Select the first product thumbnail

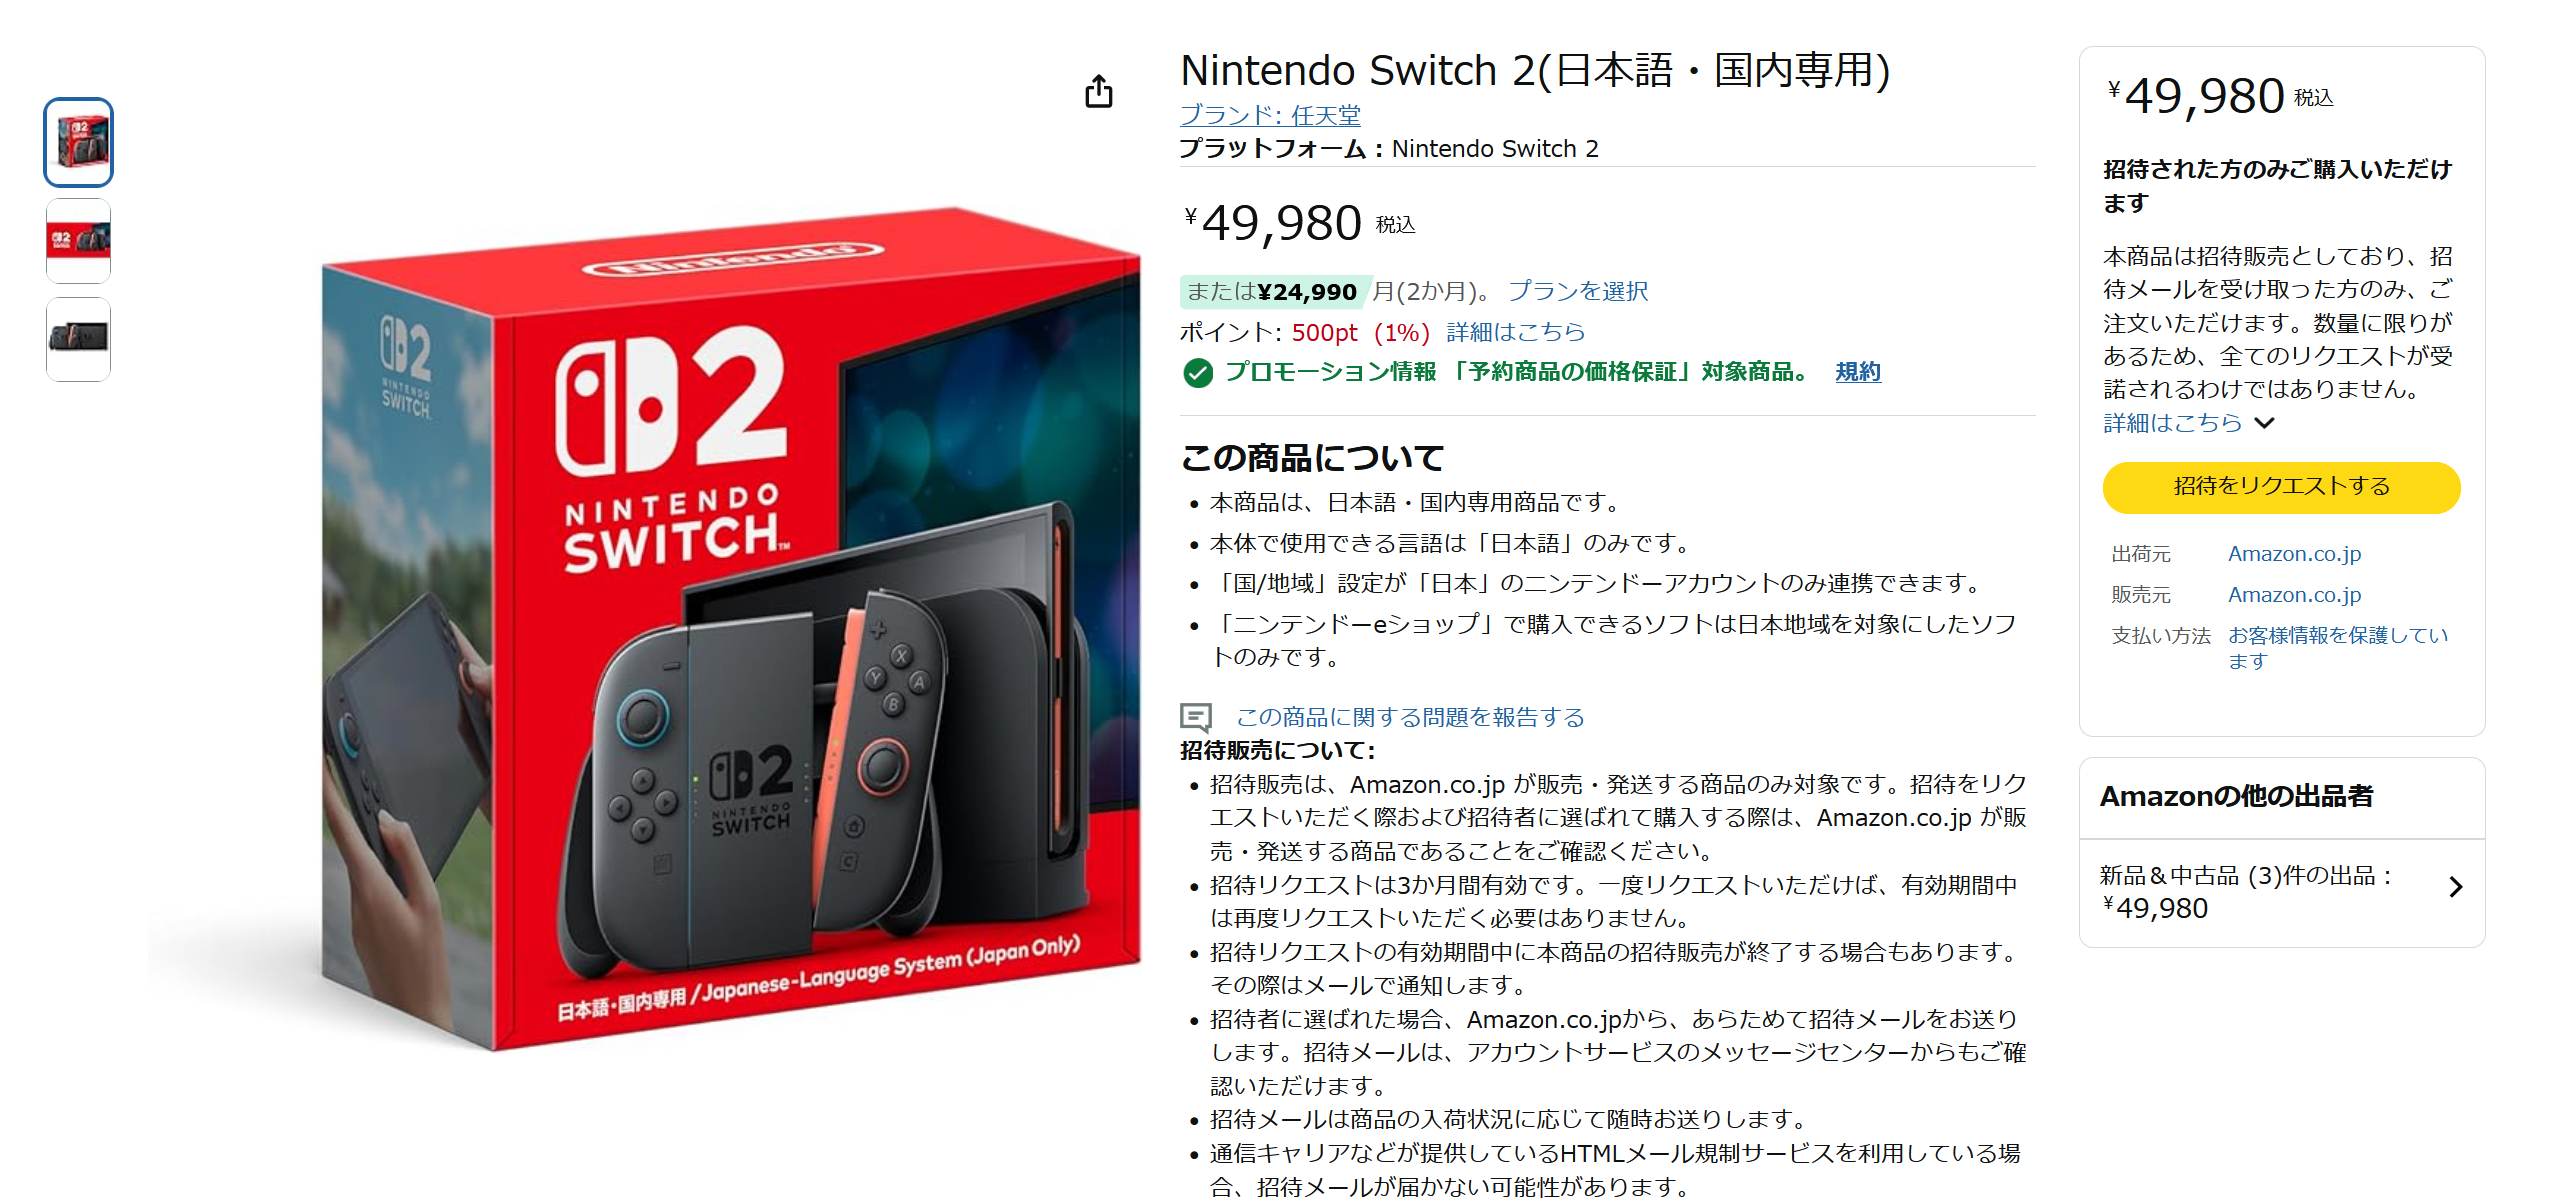[x=78, y=142]
